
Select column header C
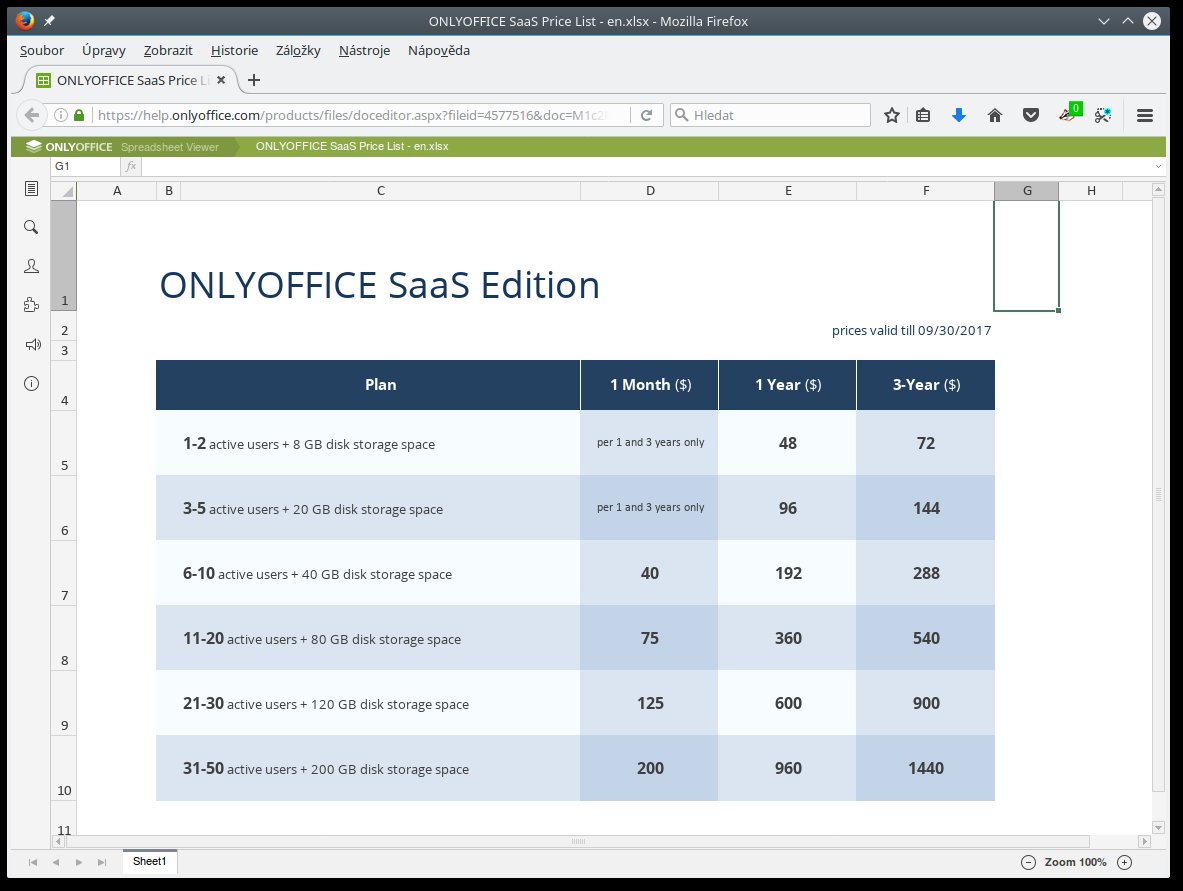381,191
